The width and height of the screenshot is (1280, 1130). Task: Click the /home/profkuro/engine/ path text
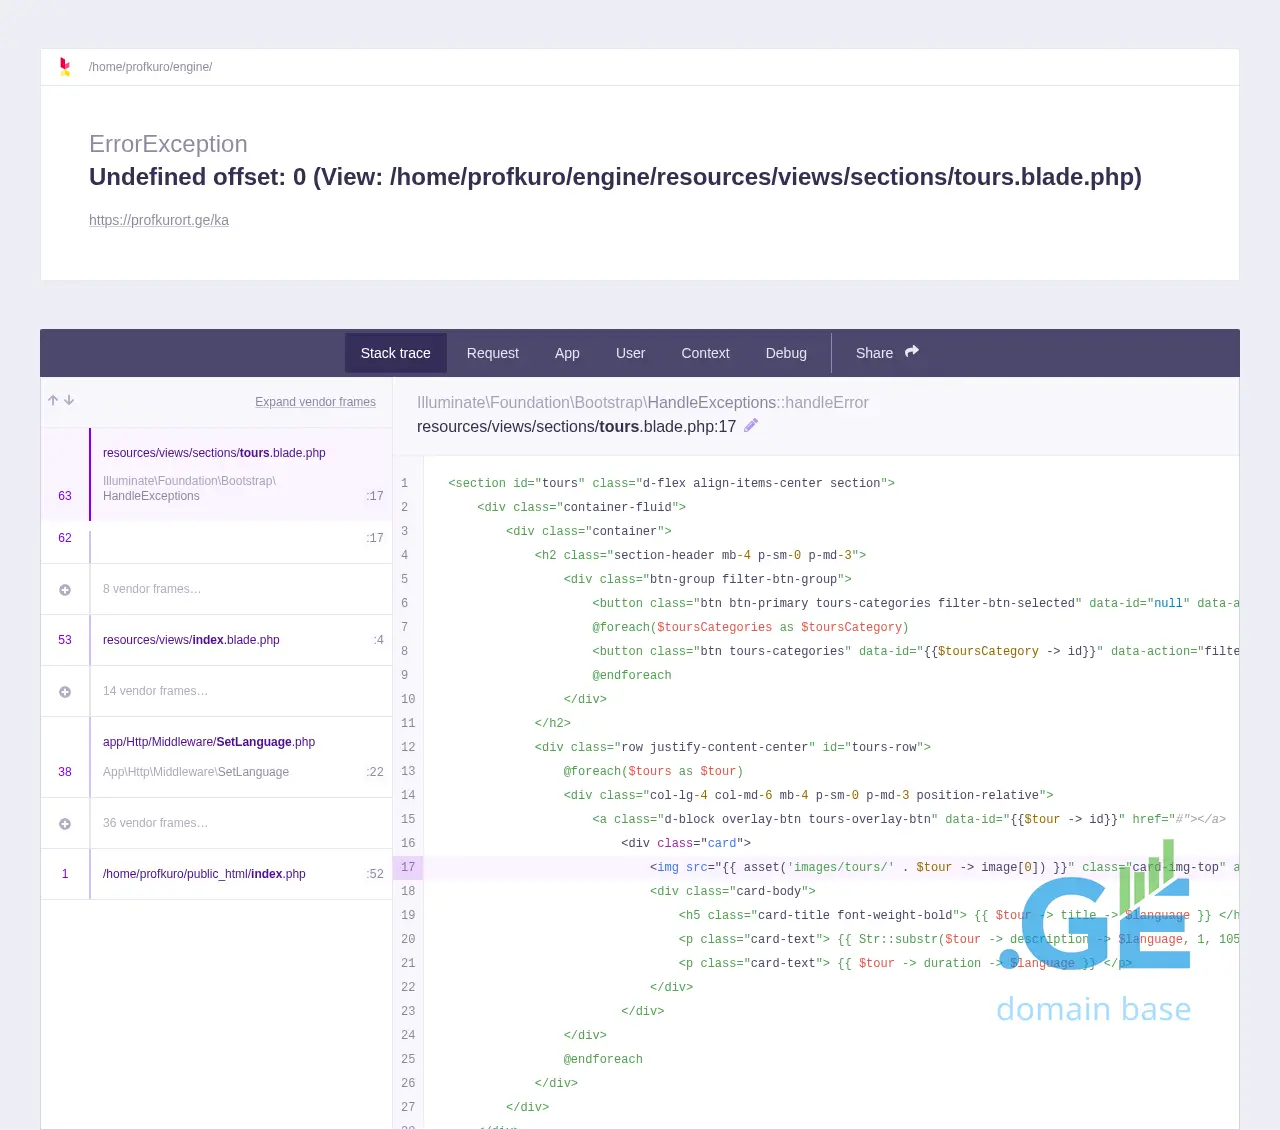[x=150, y=67]
